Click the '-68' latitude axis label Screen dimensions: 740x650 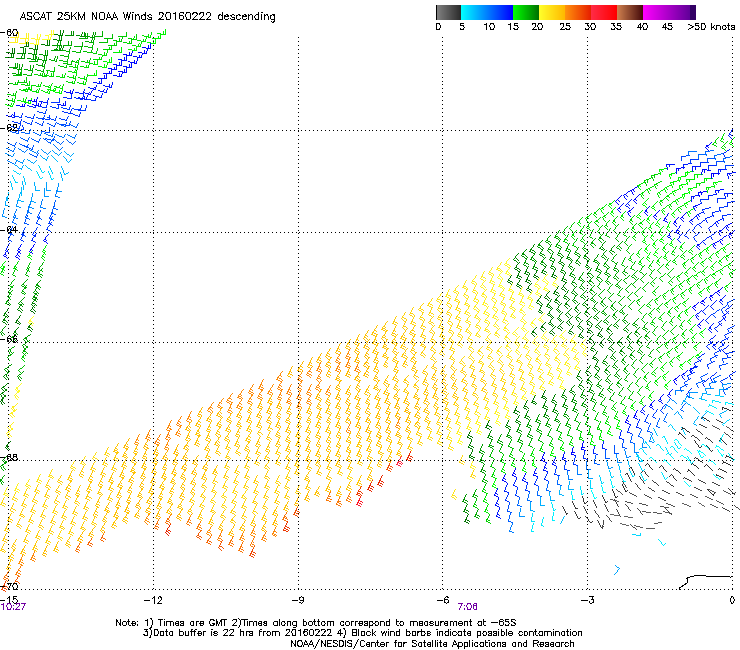[9, 457]
